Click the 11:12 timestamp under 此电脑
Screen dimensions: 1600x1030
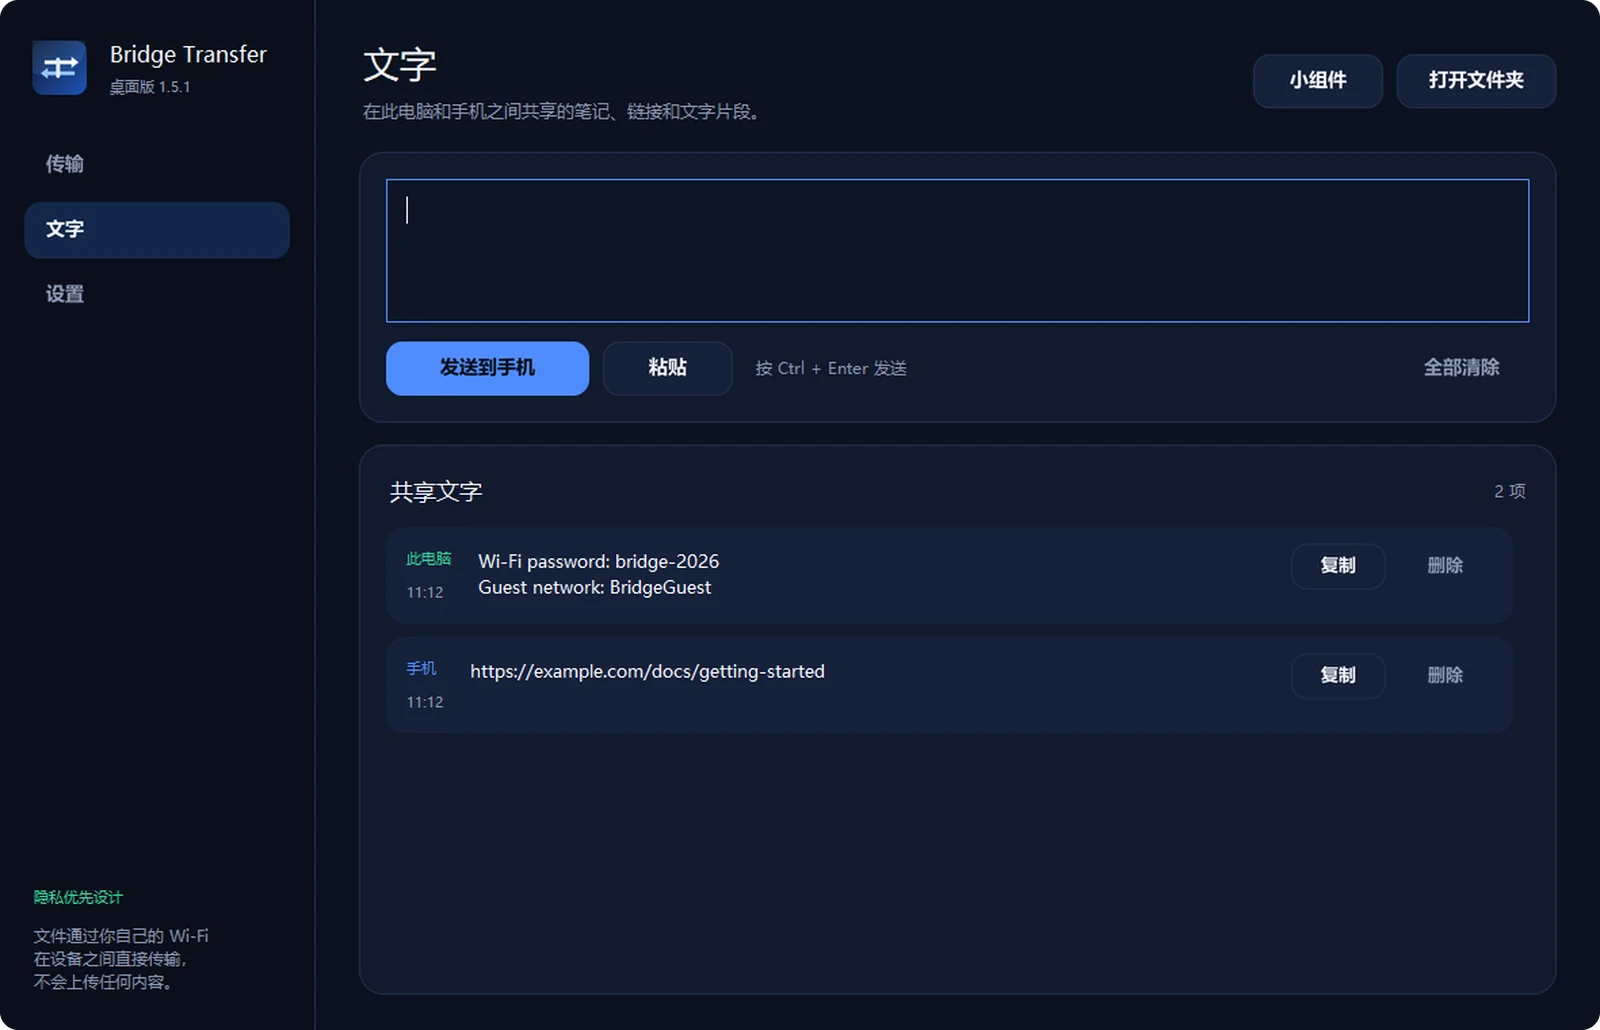[x=424, y=593]
